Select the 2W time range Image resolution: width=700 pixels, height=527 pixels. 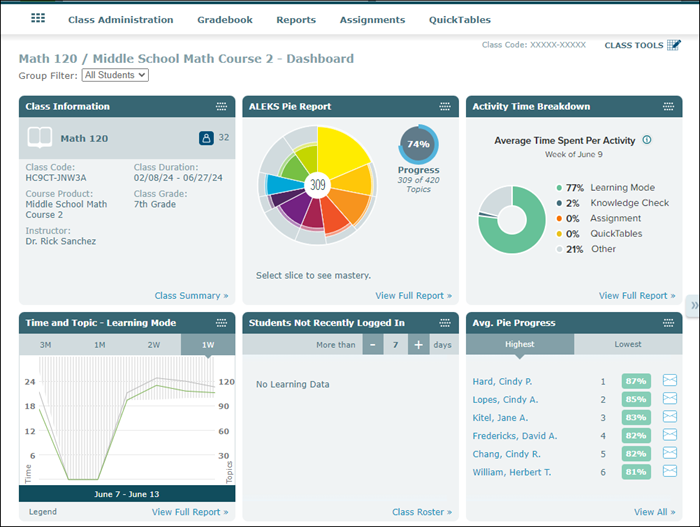(153, 344)
